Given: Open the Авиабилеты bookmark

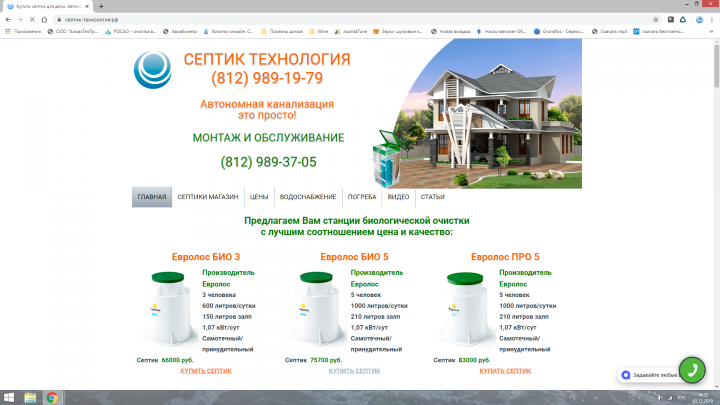Looking at the screenshot, I should pos(180,32).
